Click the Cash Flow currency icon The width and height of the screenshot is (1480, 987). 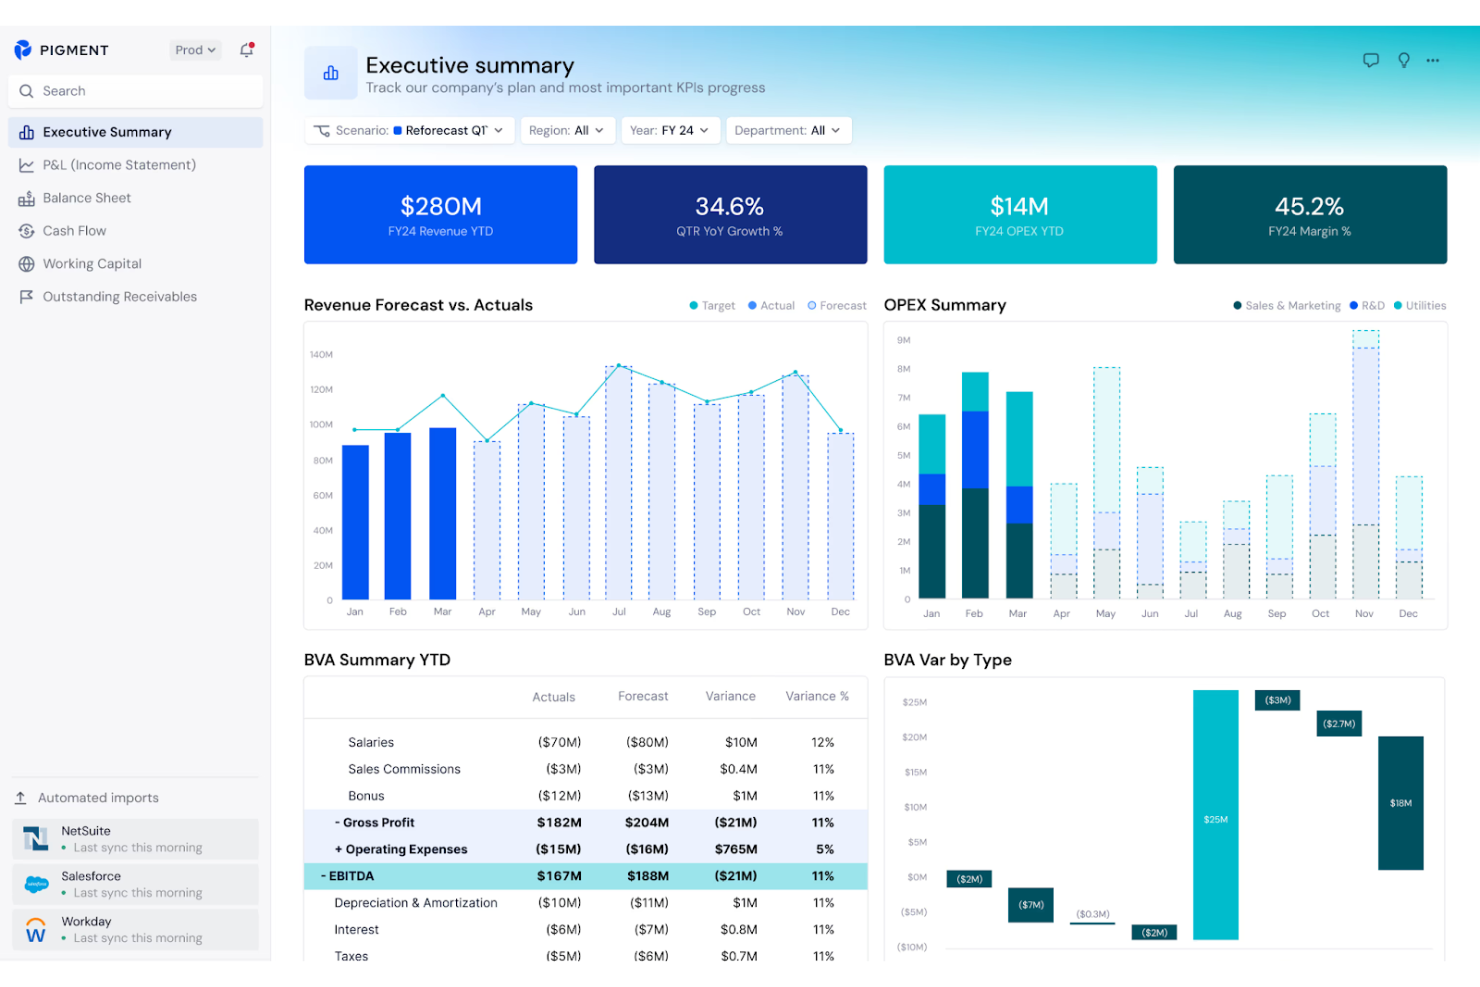click(27, 230)
